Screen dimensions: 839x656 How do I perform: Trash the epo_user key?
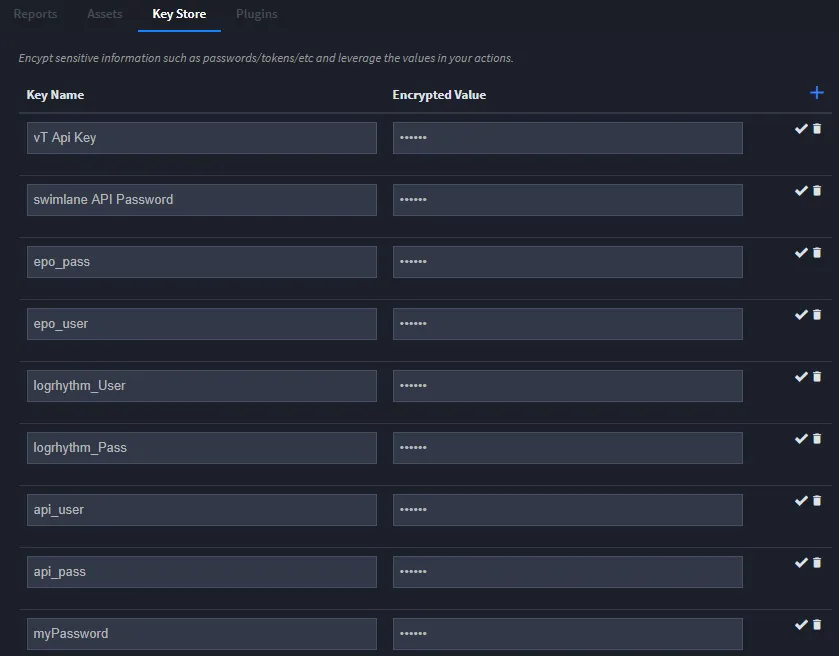pyautogui.click(x=817, y=315)
